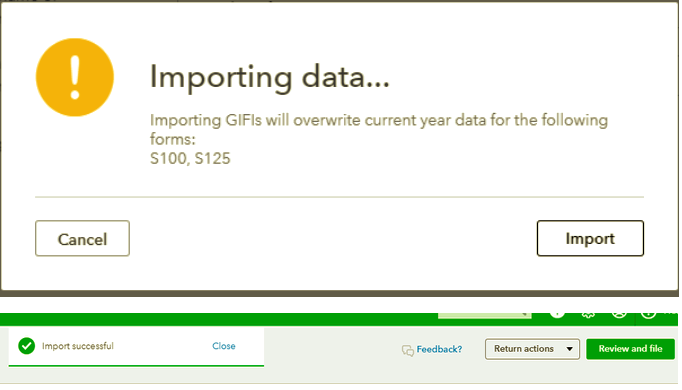This screenshot has height=390, width=682.
Task: Click the Return actions dropdown arrow
Action: 569,349
